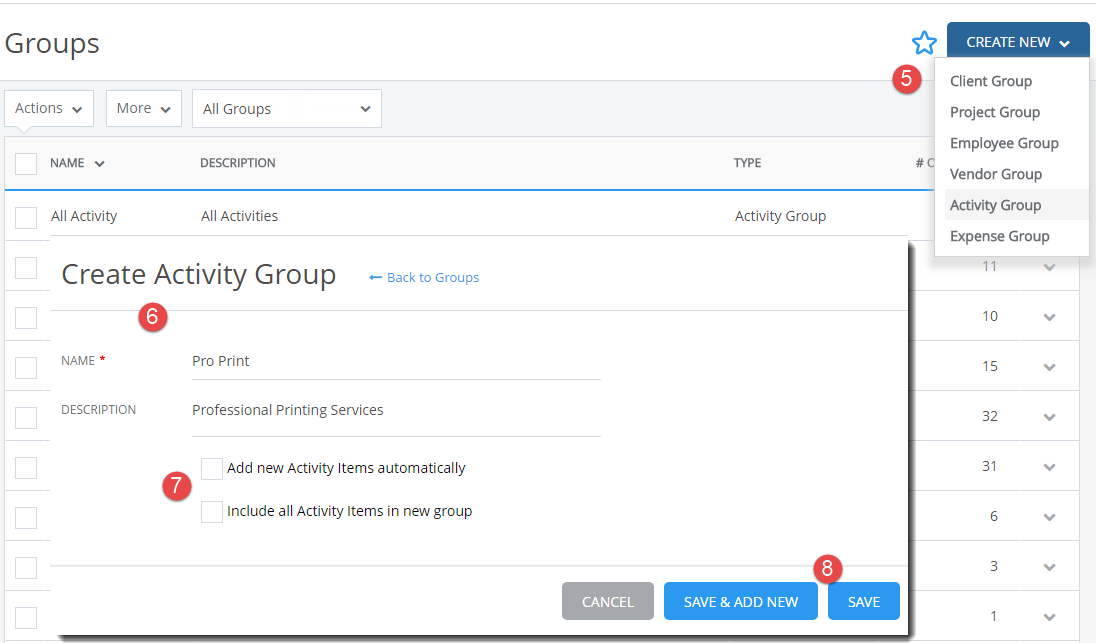Choose Client Group from the Create New menu
This screenshot has width=1096, height=643.
click(x=990, y=81)
